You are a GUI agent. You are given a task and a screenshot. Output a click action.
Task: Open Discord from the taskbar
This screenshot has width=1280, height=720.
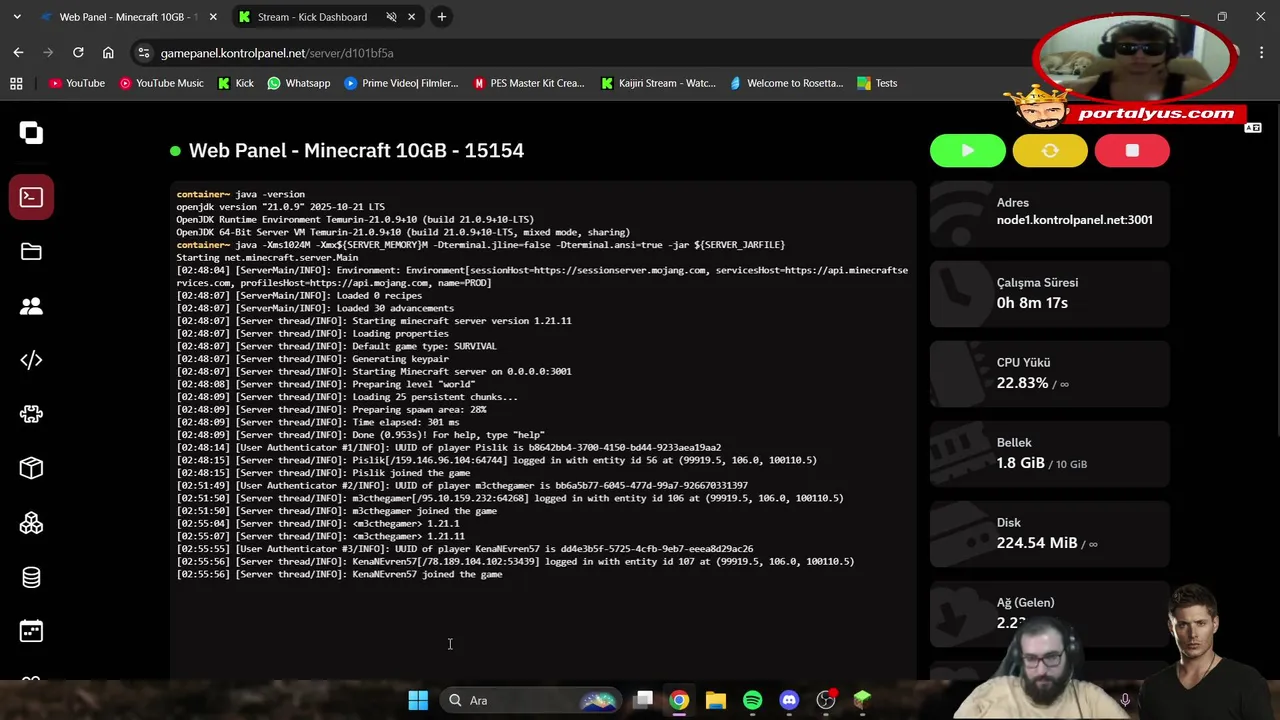coord(789,700)
